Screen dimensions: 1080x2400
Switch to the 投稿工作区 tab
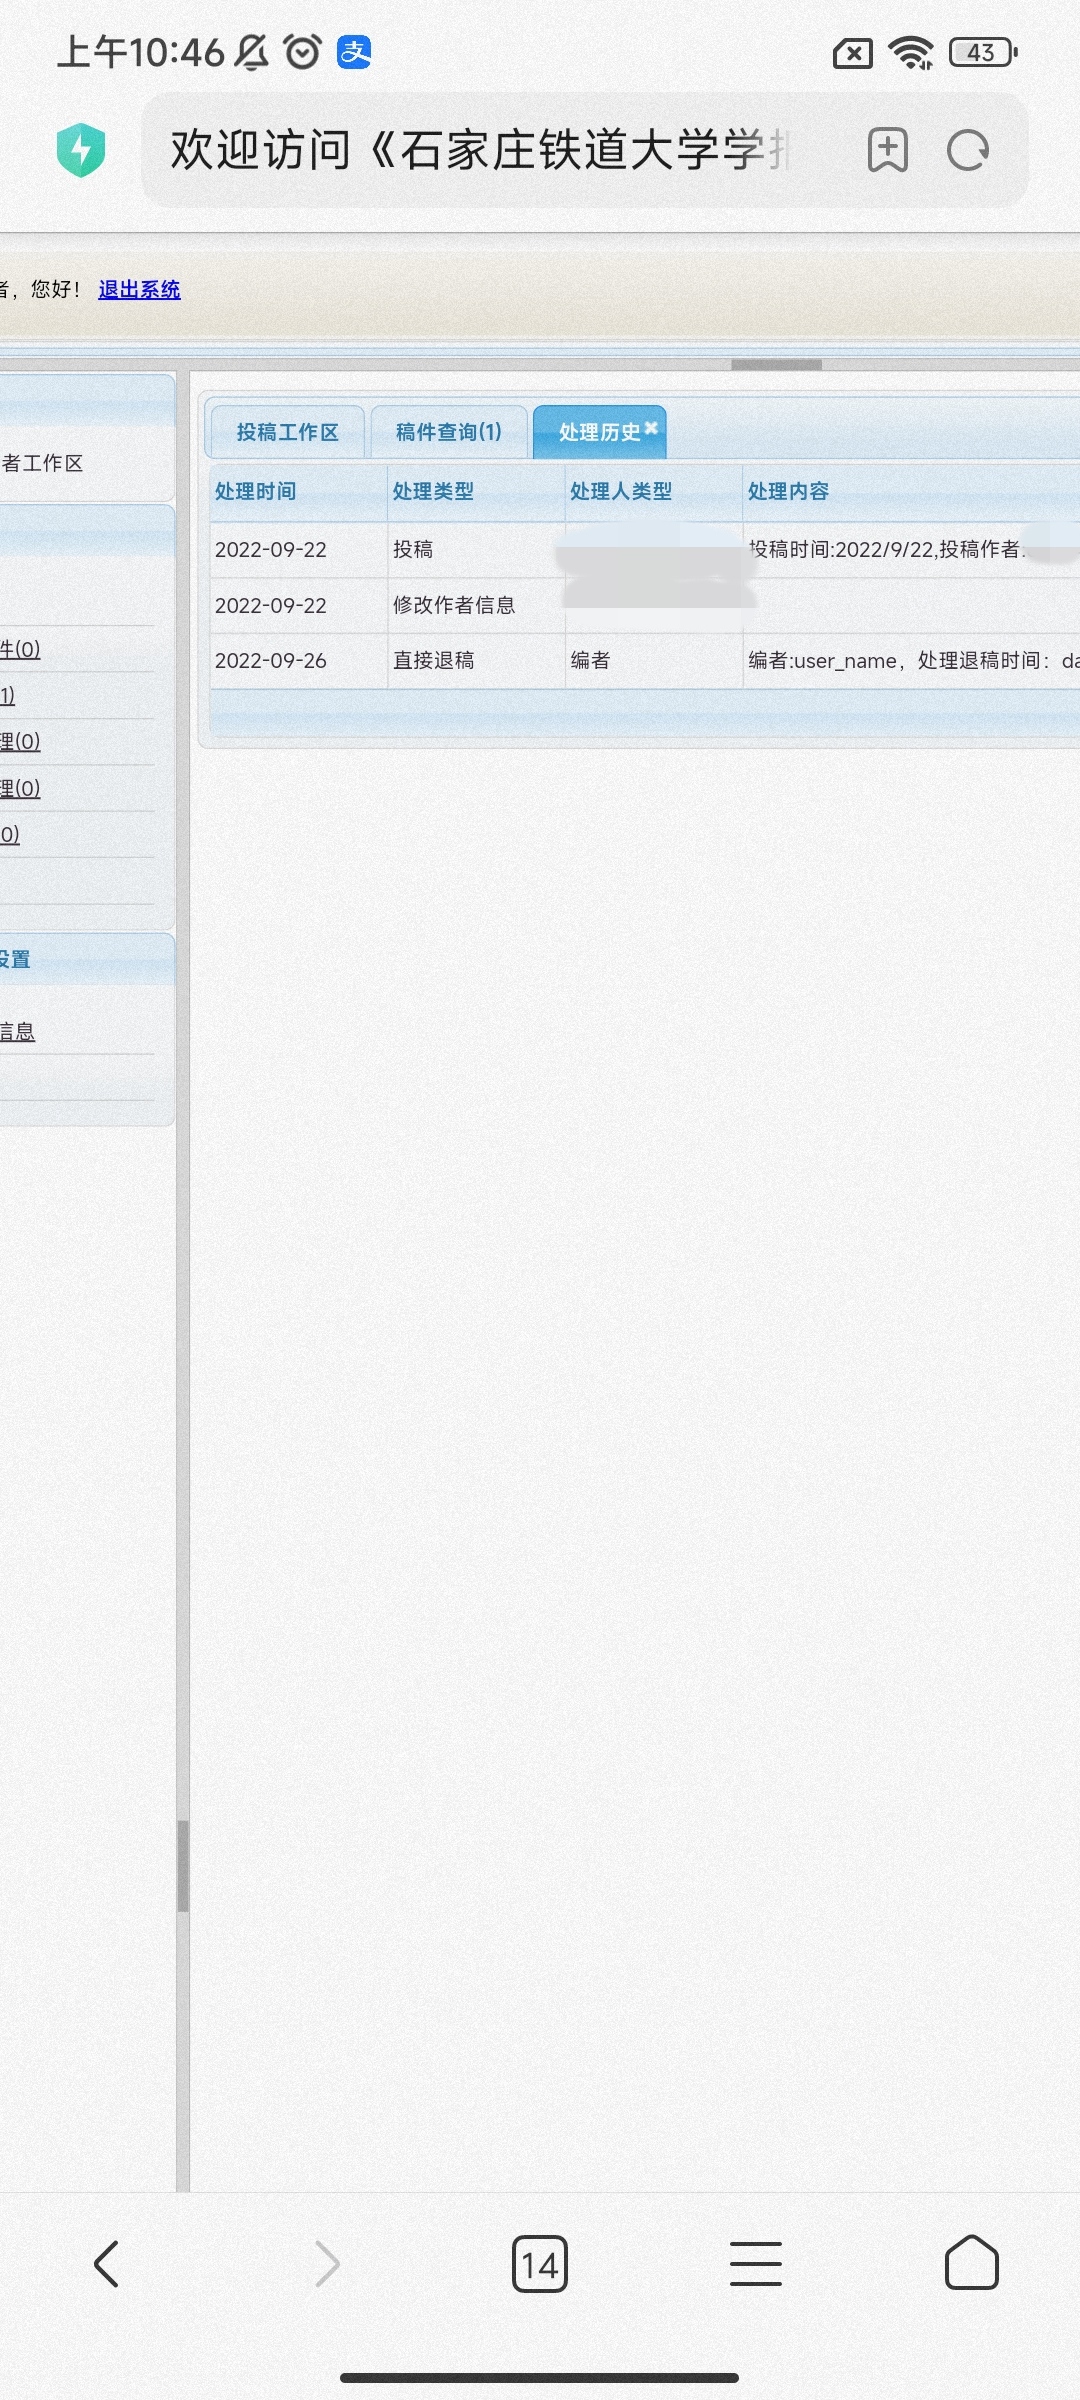pyautogui.click(x=287, y=432)
